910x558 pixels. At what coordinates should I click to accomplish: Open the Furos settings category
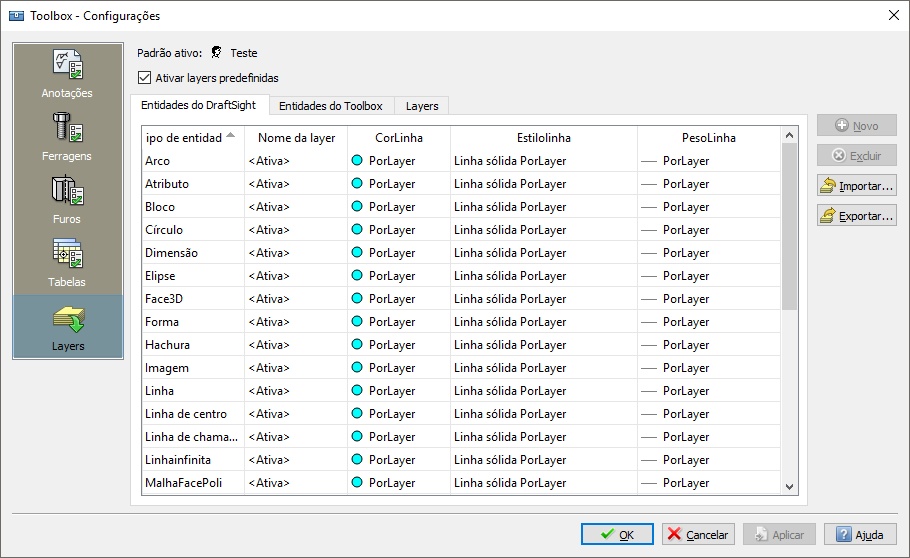pyautogui.click(x=67, y=200)
